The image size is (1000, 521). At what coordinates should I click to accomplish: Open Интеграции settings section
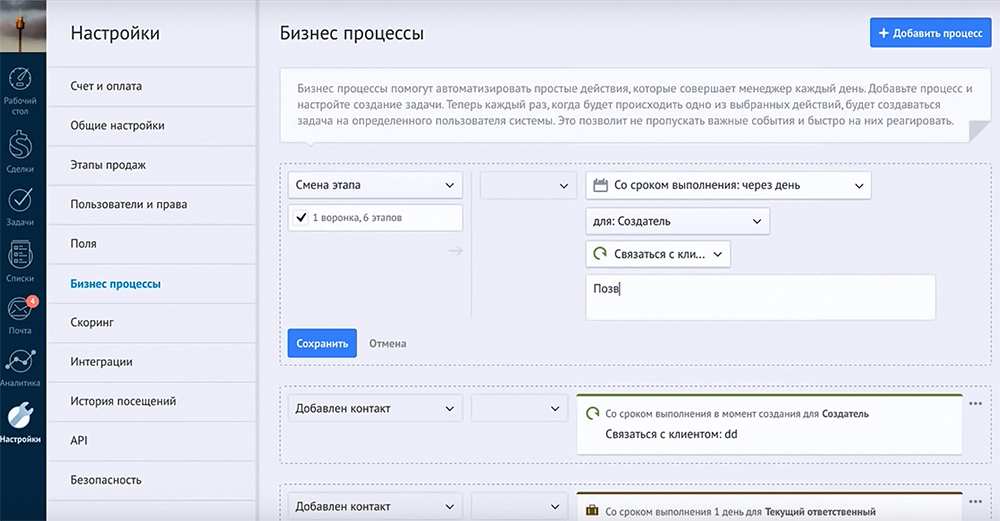point(152,362)
